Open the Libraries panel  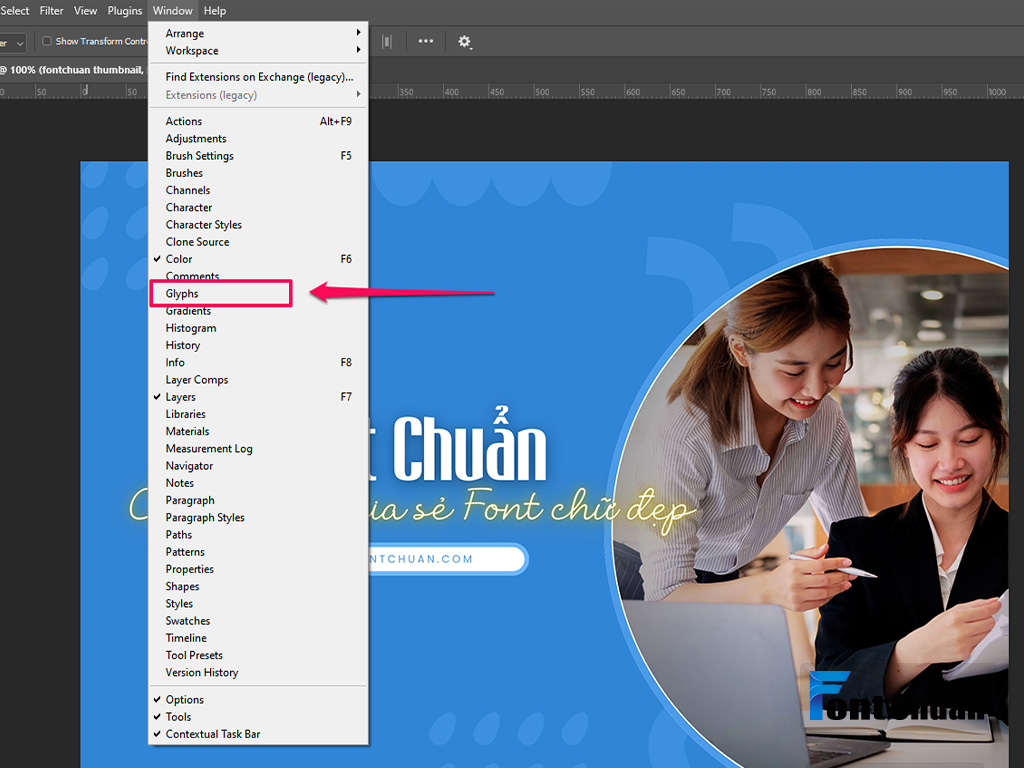click(x=259, y=414)
